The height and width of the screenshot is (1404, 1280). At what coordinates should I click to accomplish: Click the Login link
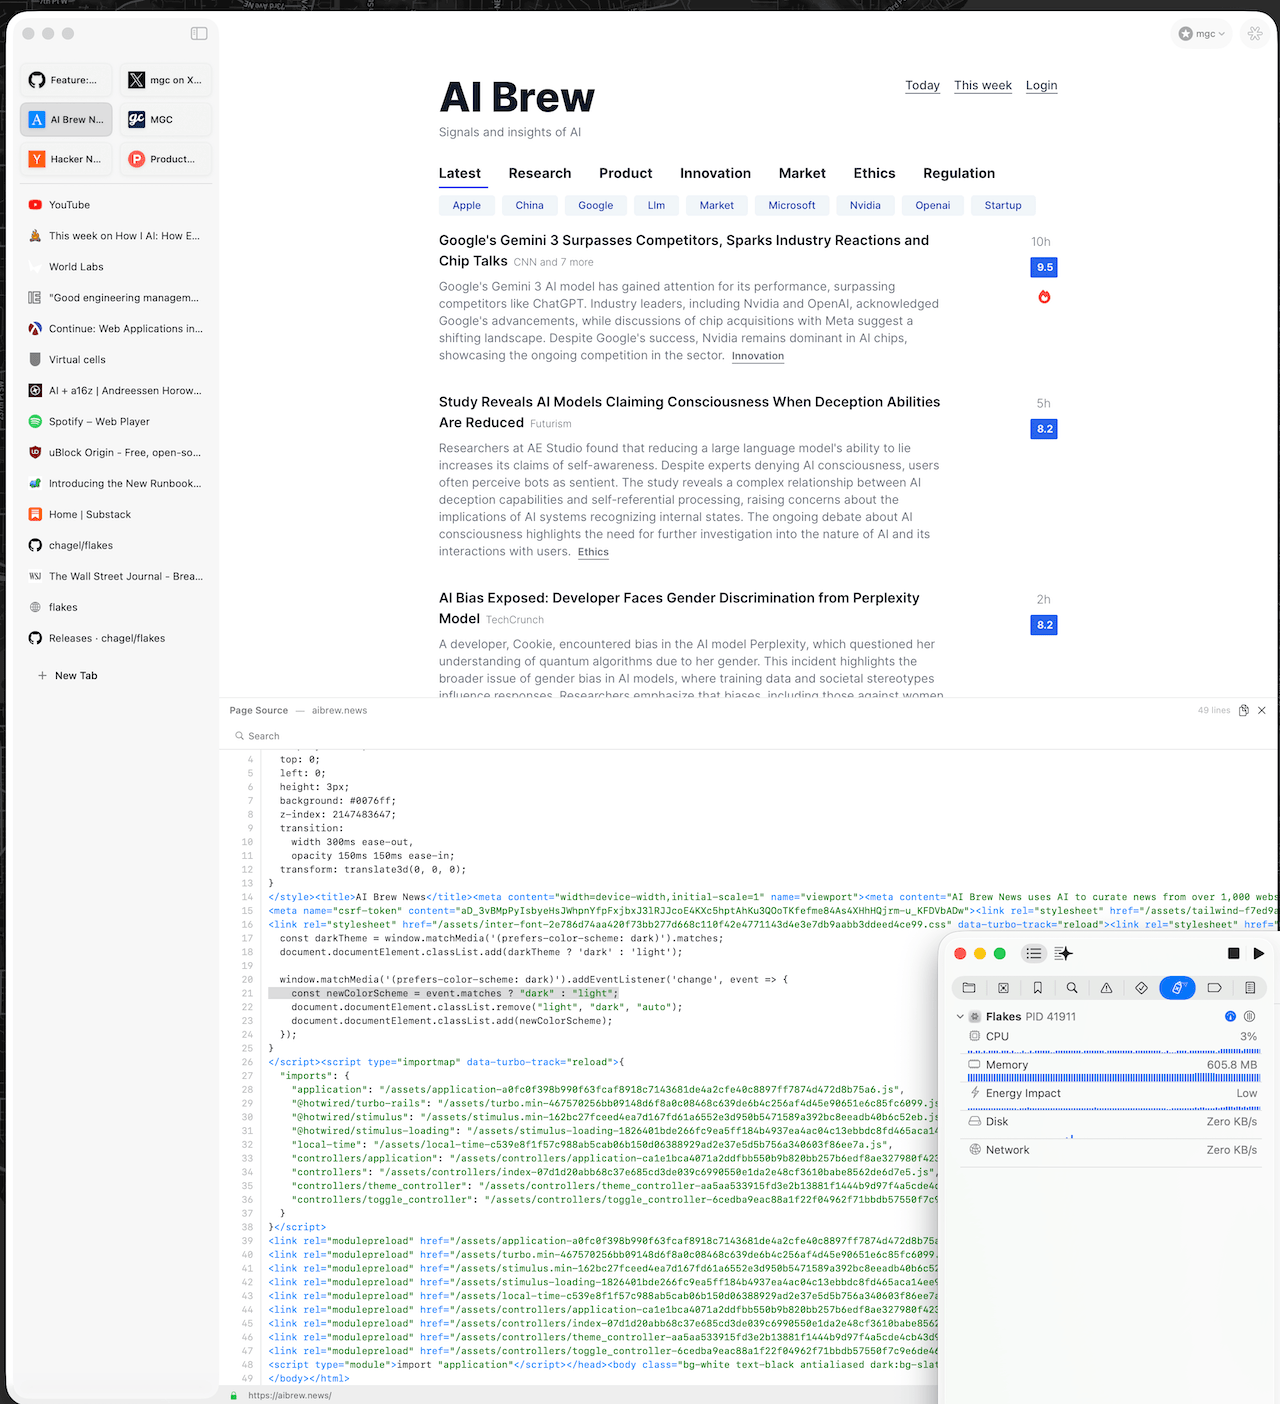(1041, 85)
